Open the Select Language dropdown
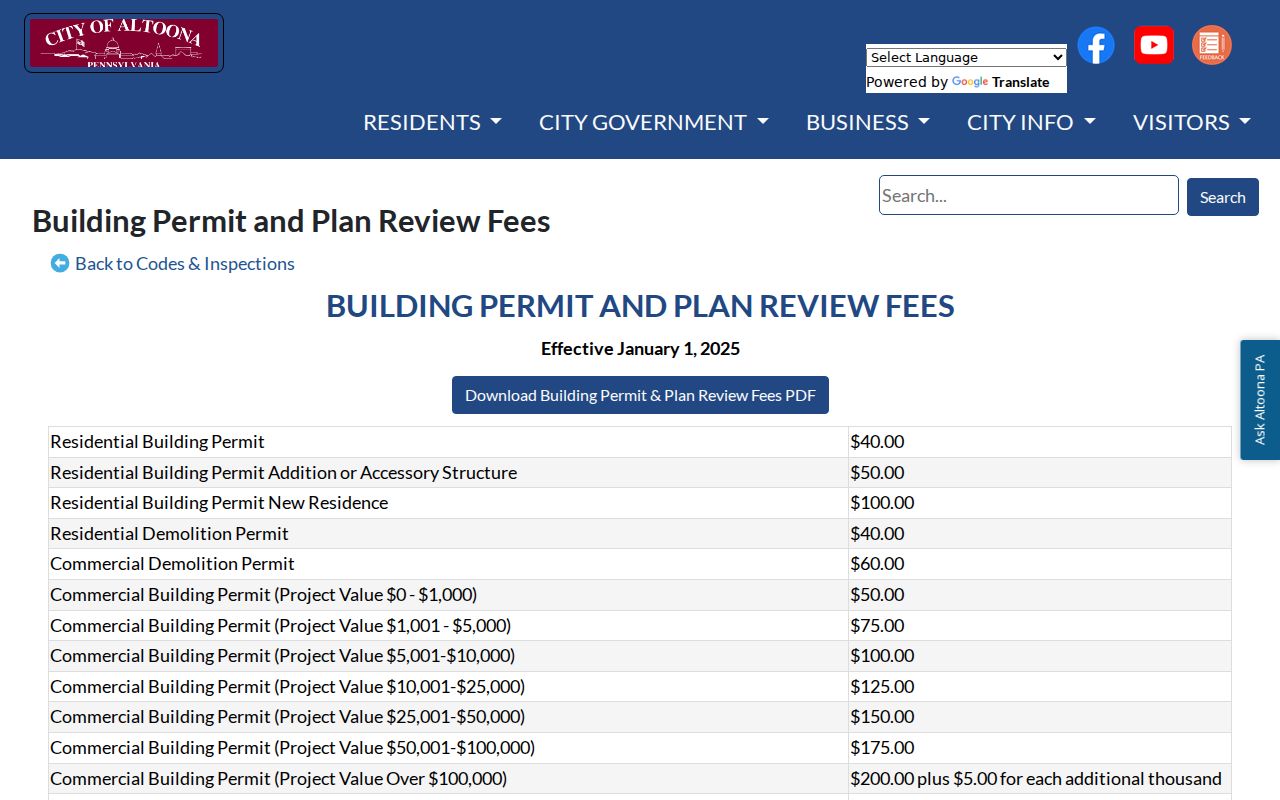The image size is (1280, 800). (x=966, y=58)
